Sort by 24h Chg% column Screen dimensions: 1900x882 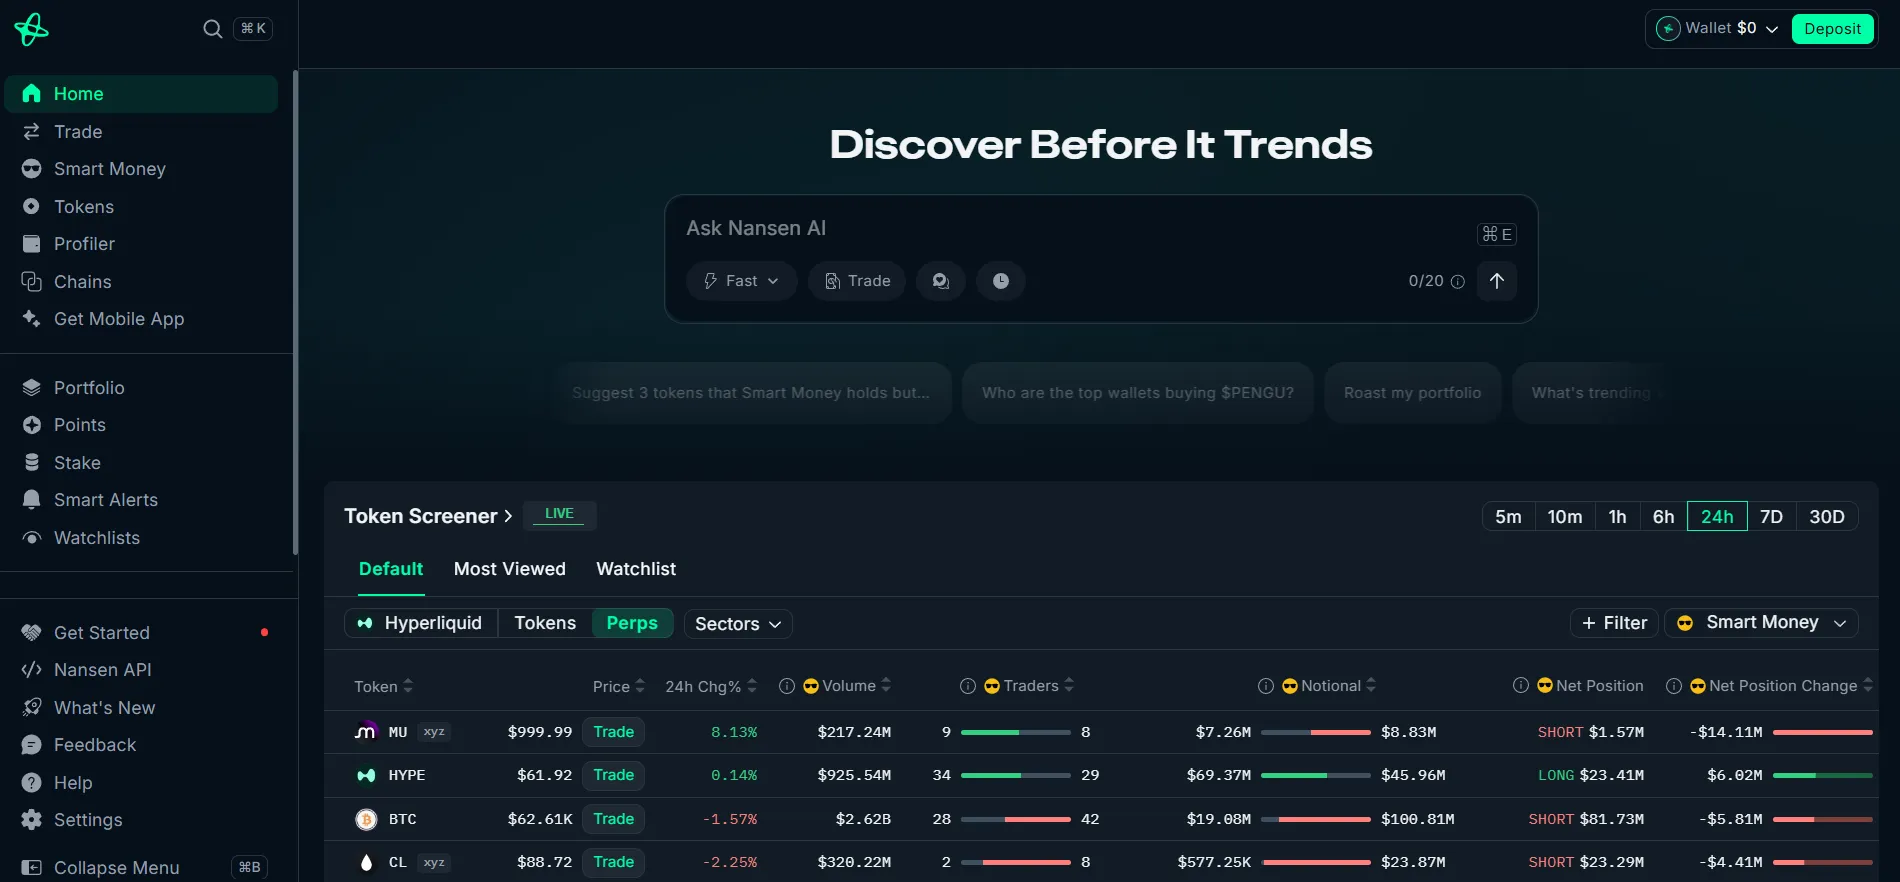711,686
